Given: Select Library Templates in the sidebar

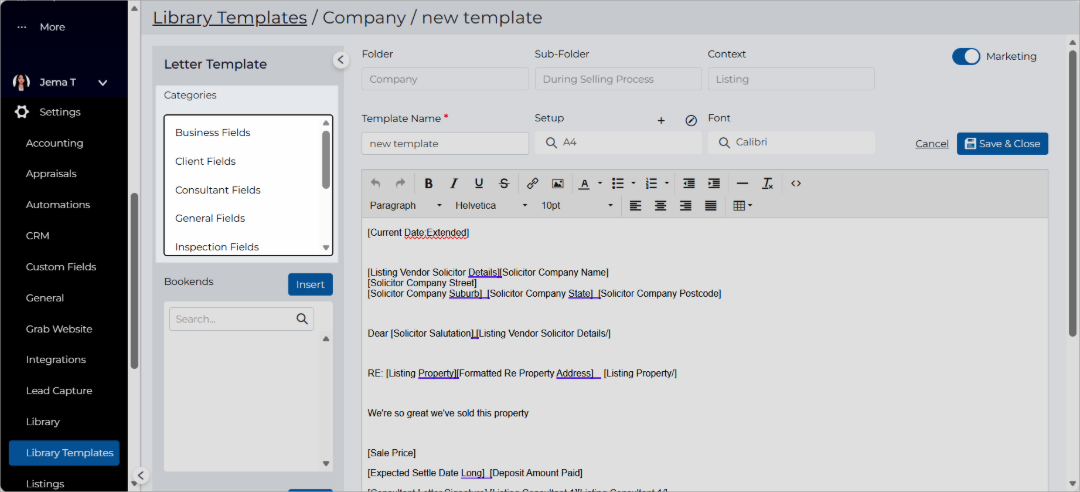Looking at the screenshot, I should click(64, 453).
